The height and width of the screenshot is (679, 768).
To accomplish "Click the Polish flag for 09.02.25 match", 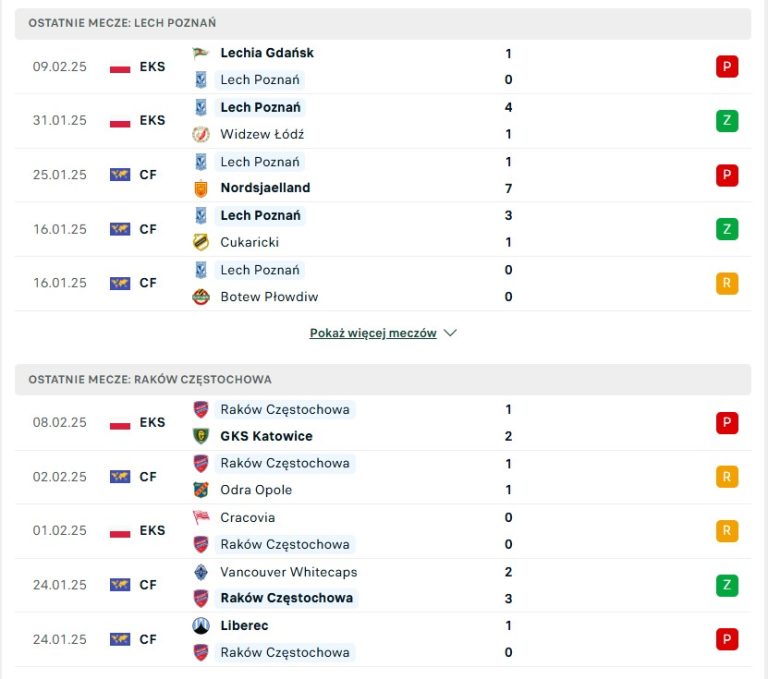I will pyautogui.click(x=120, y=67).
